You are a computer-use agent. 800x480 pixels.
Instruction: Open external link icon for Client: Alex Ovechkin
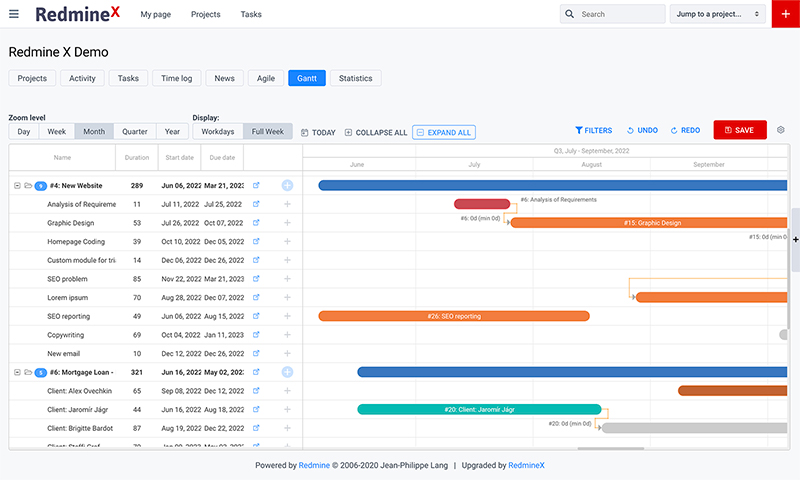coord(256,391)
